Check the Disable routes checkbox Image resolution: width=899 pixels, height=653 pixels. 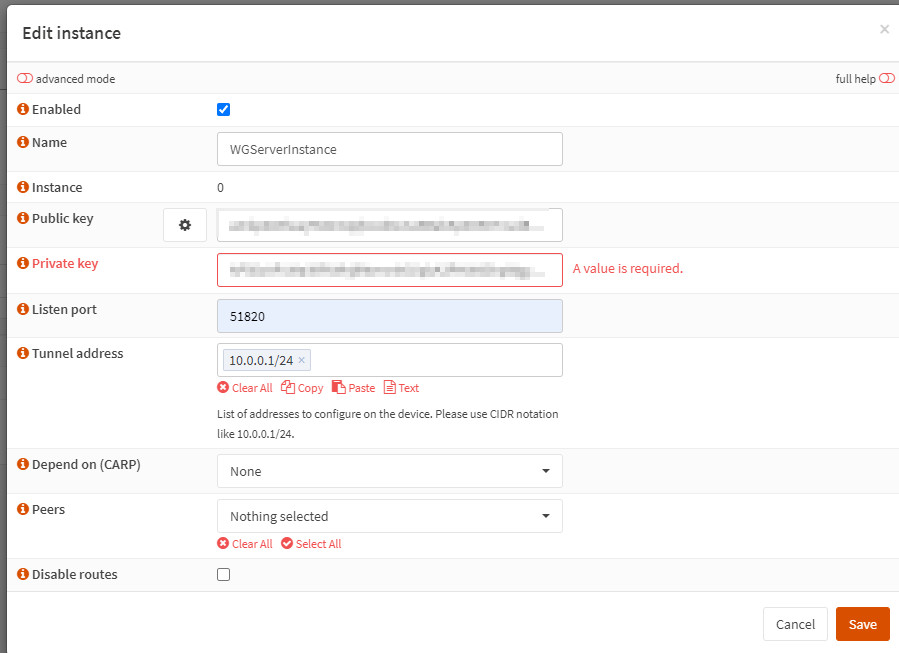tap(224, 574)
